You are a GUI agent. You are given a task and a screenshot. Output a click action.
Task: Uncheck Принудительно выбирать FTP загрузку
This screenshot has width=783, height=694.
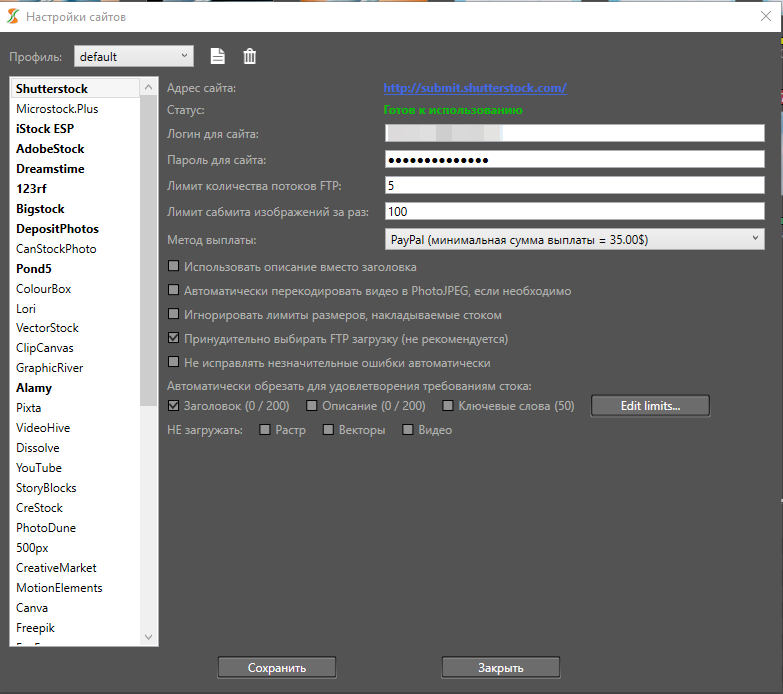click(173, 338)
